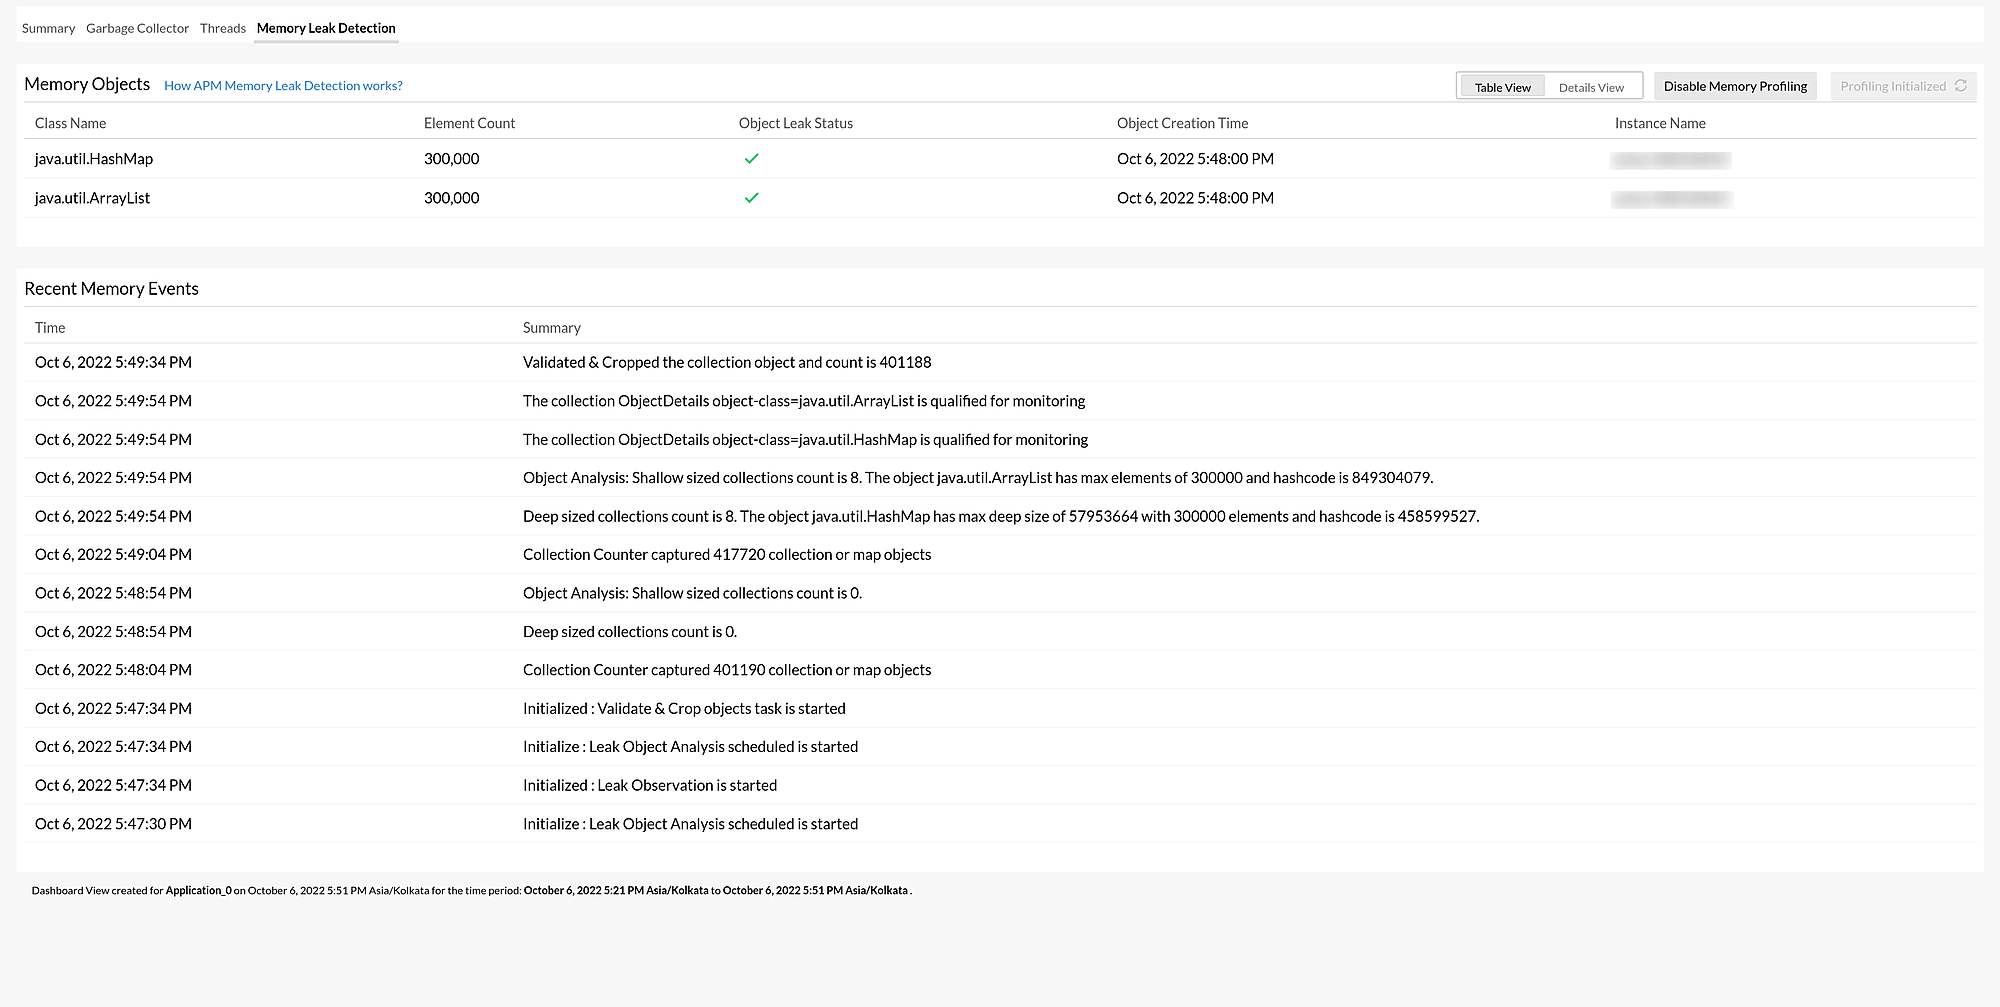Select the Threads tab
Image resolution: width=2000 pixels, height=1007 pixels.
(222, 28)
